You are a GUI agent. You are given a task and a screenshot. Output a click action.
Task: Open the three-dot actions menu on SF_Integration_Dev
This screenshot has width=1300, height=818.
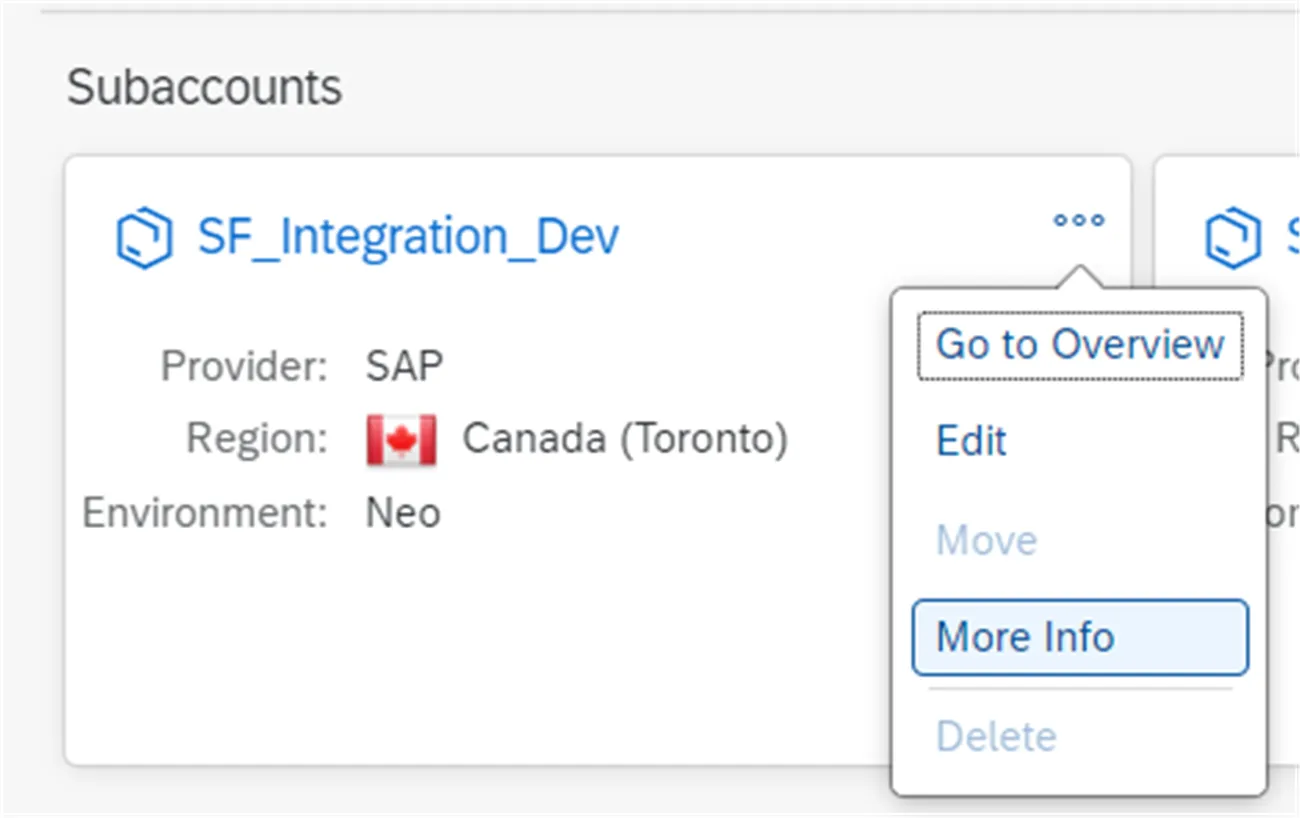[x=1079, y=220]
